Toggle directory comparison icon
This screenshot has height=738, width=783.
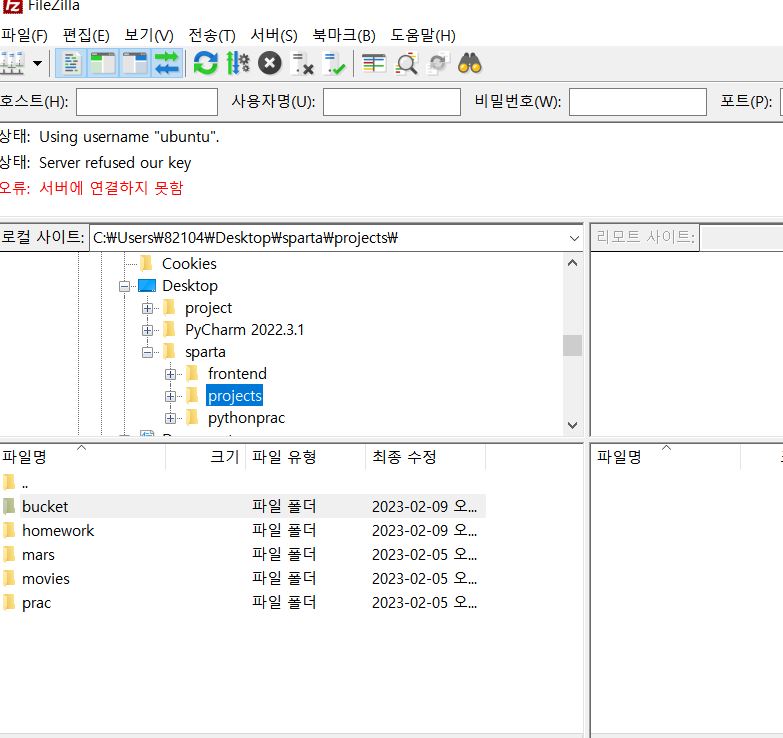[406, 63]
